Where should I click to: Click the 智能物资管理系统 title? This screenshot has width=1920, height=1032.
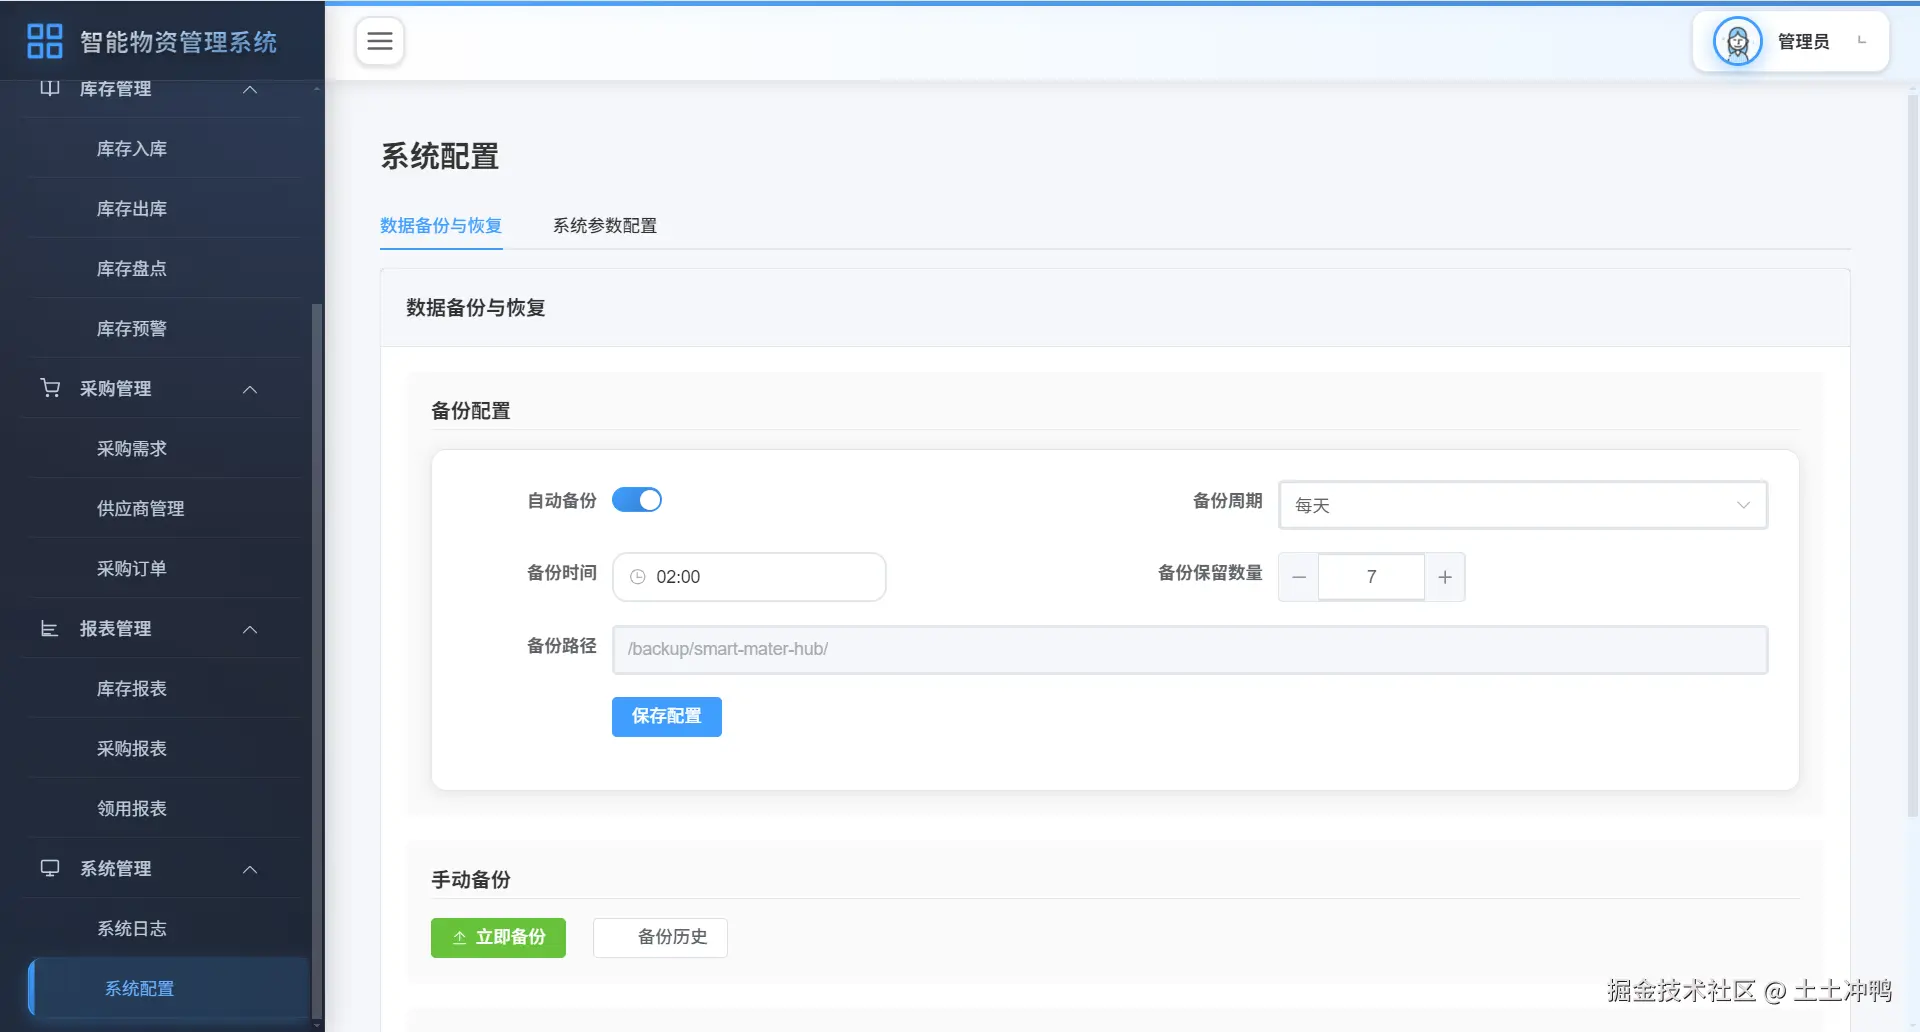[x=178, y=41]
